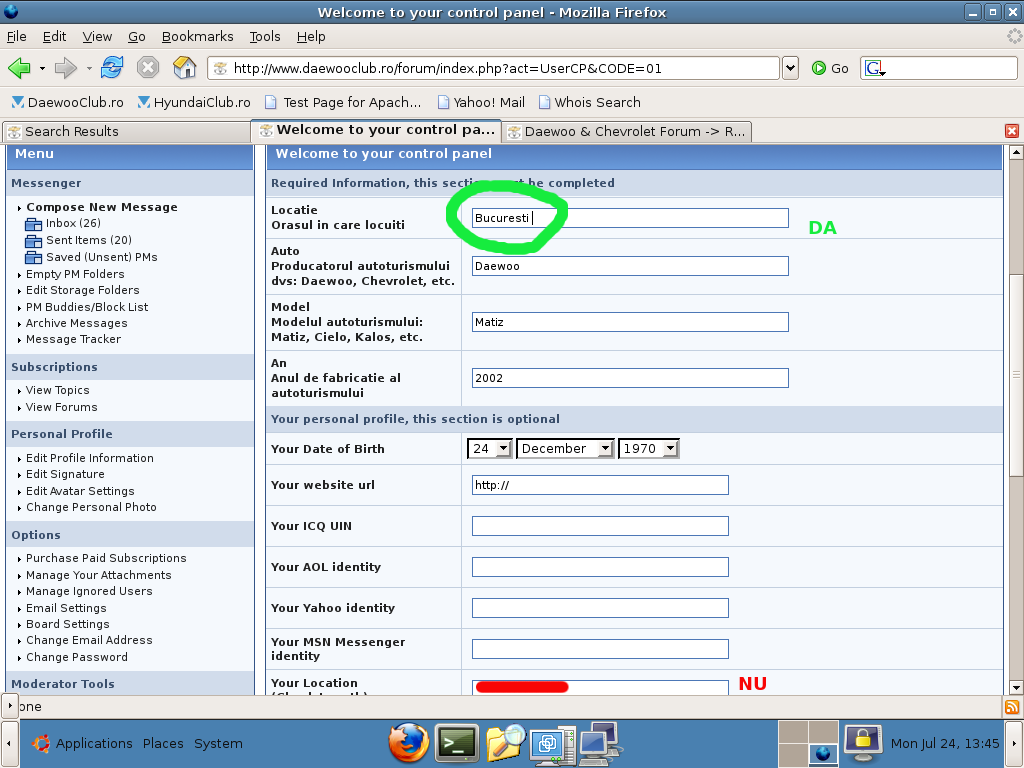
Task: Open the Bookmarks menu
Action: point(197,36)
